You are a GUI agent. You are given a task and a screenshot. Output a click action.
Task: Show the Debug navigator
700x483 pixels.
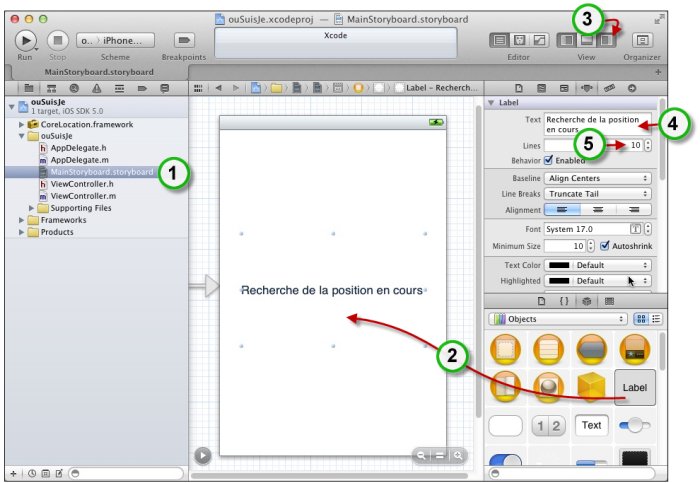pyautogui.click(x=119, y=88)
